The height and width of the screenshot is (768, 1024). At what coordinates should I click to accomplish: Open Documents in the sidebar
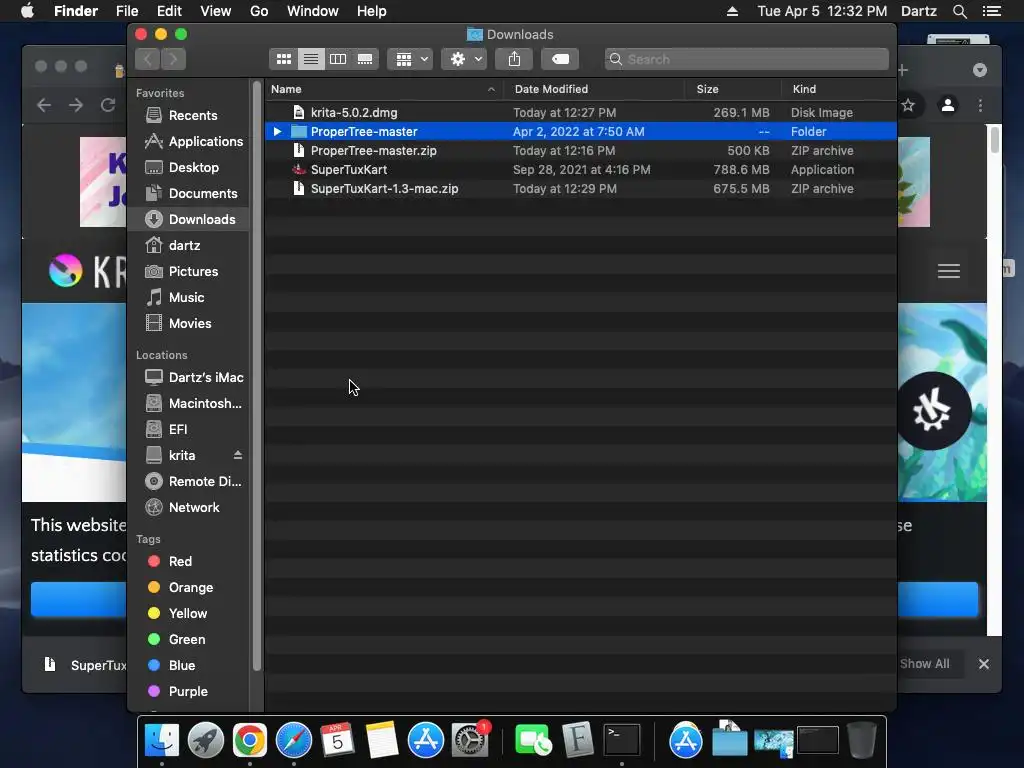(x=188, y=193)
